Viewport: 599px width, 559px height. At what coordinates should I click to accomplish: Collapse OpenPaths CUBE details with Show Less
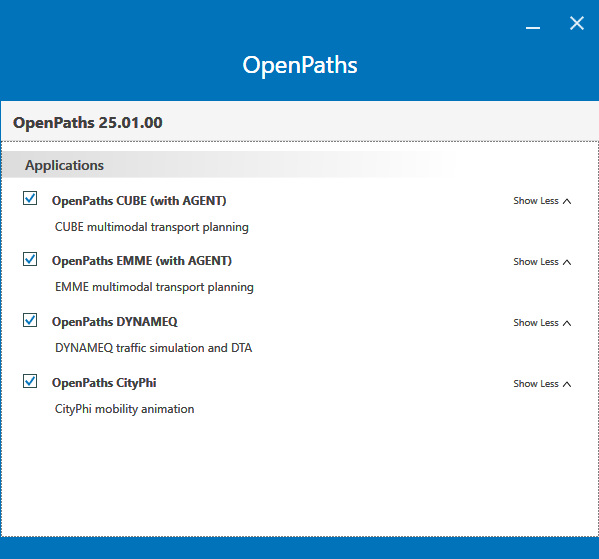[542, 201]
